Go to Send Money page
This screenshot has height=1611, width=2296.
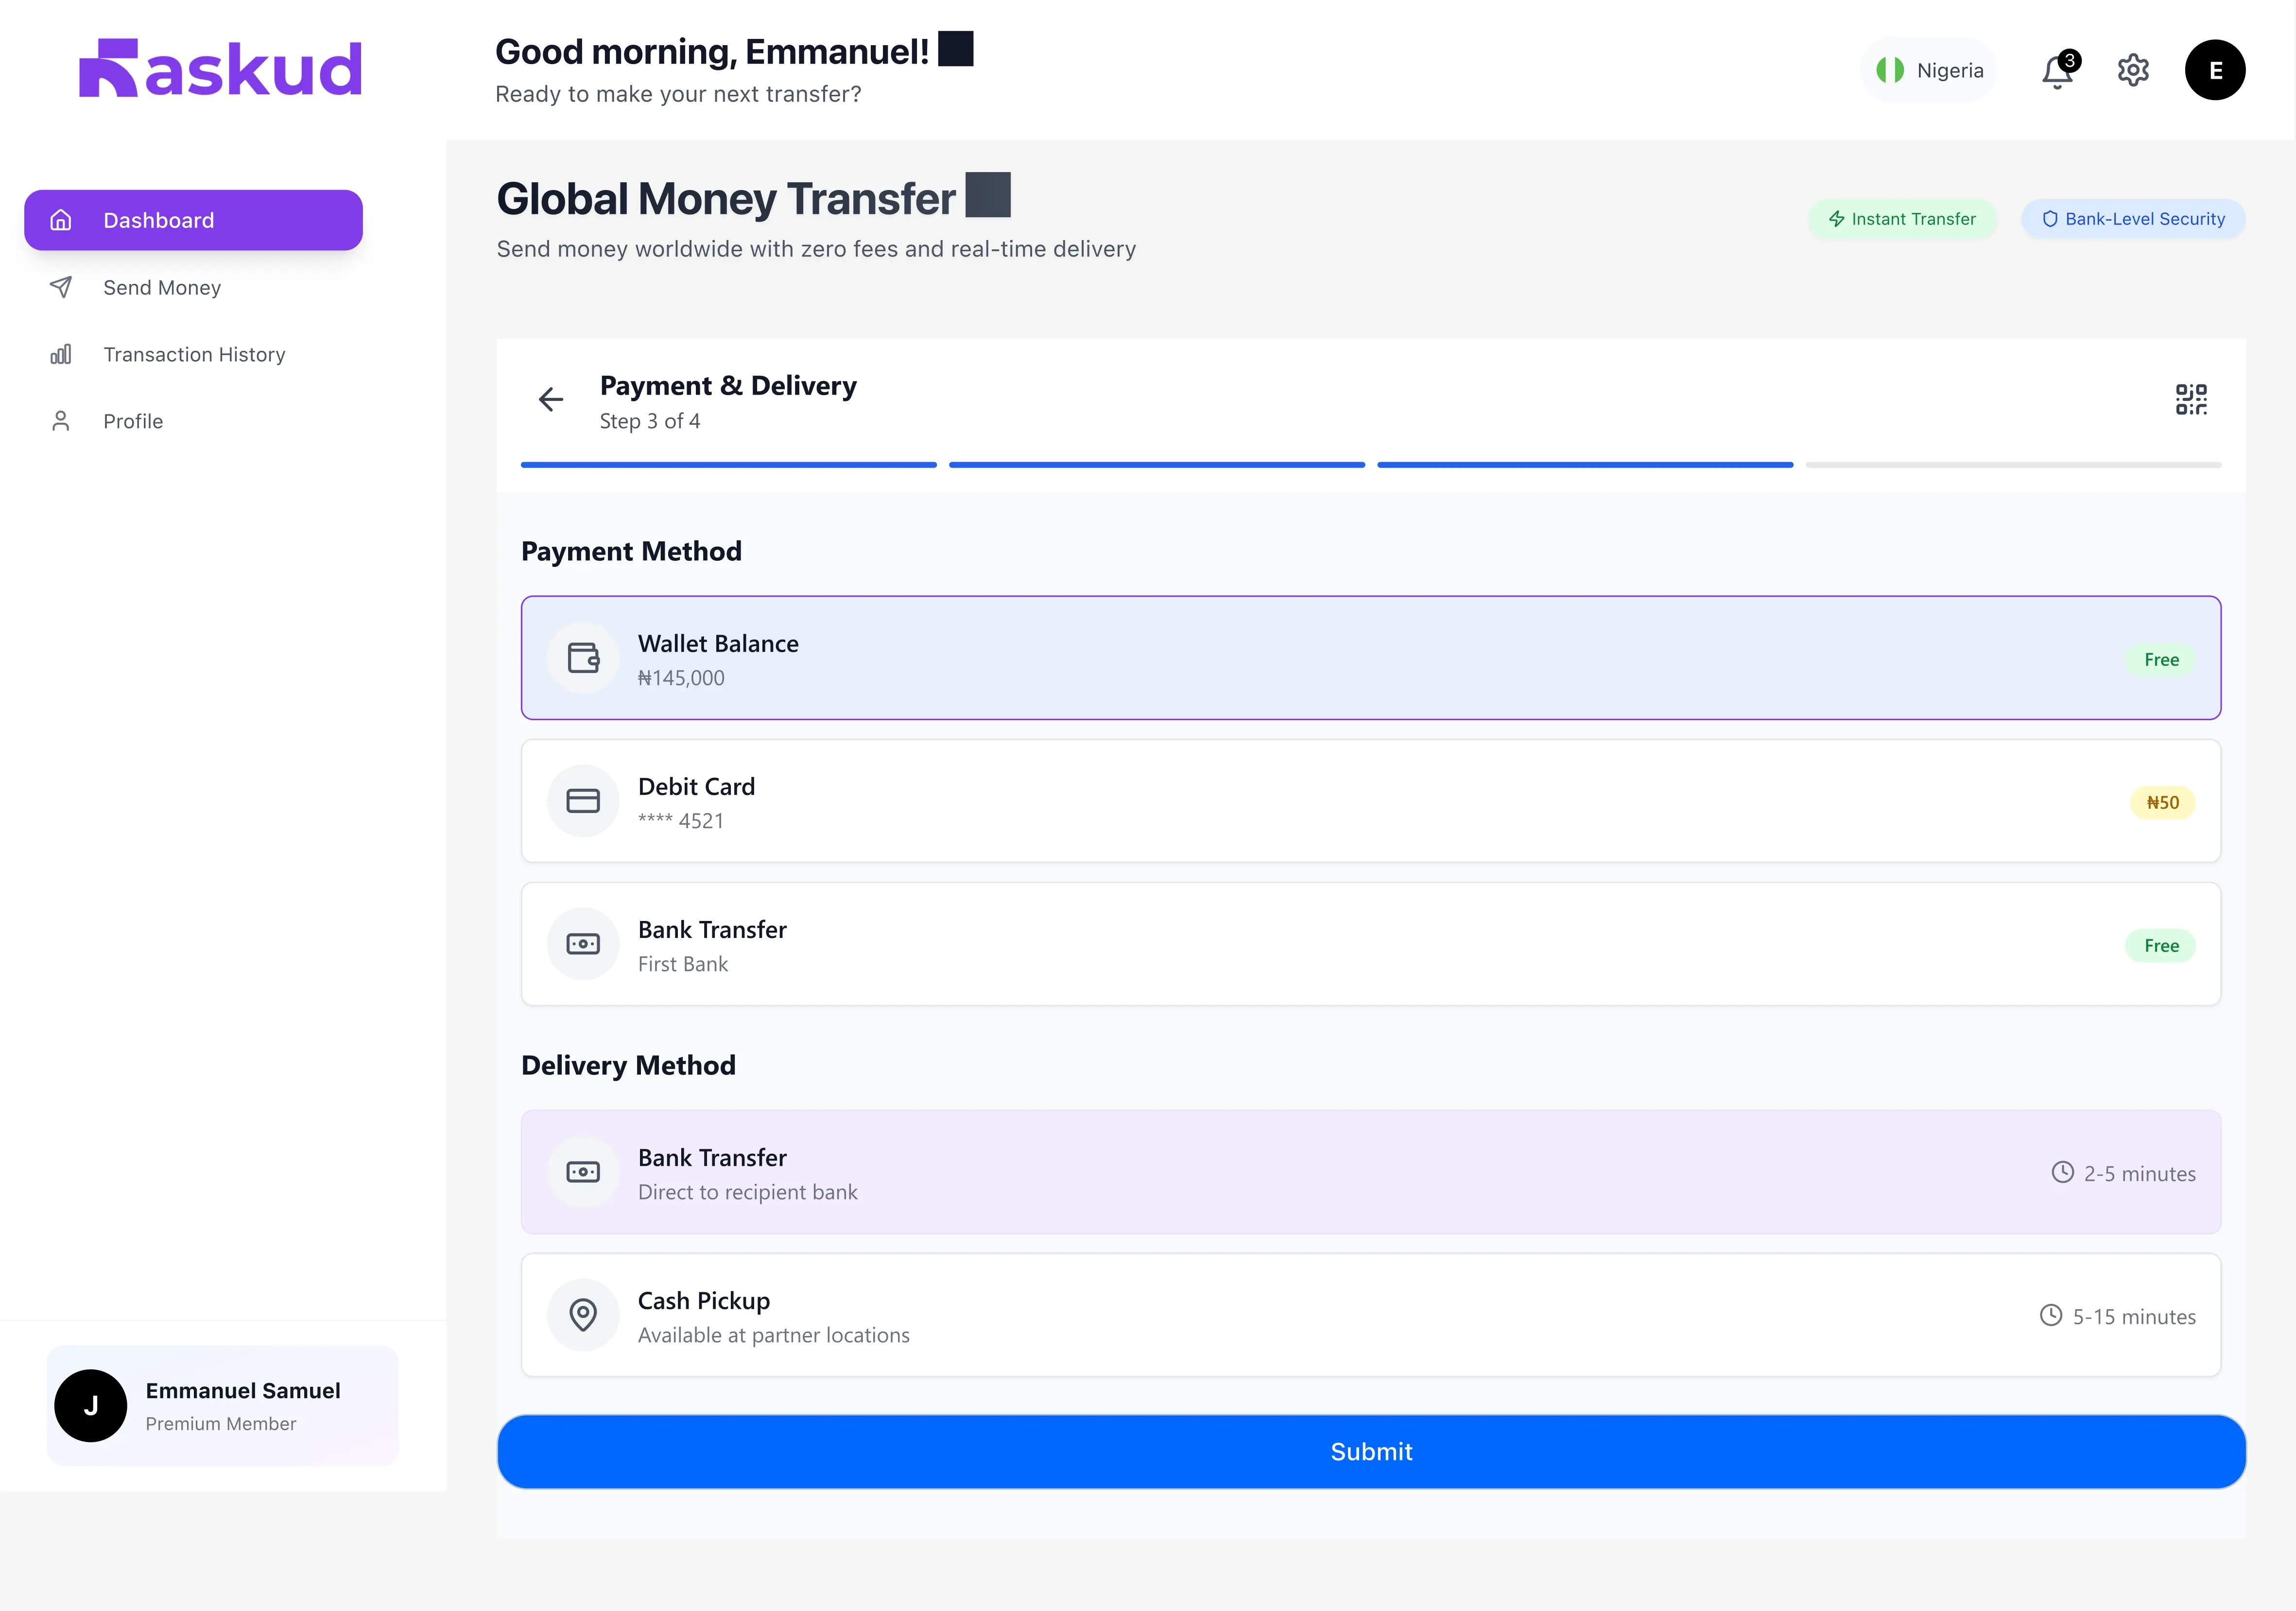click(x=193, y=287)
